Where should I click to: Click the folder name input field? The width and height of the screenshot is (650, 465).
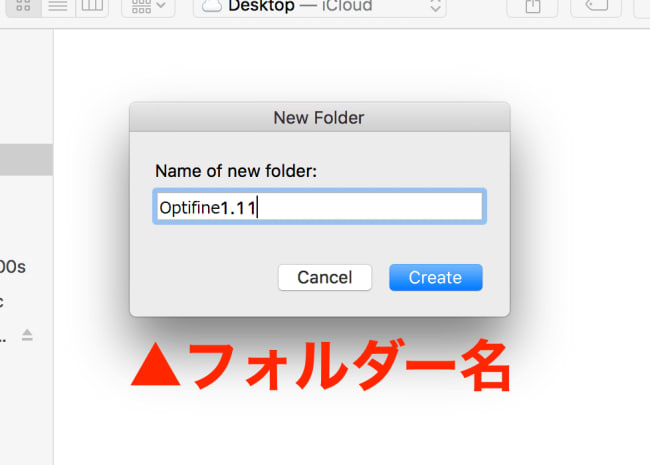319,206
